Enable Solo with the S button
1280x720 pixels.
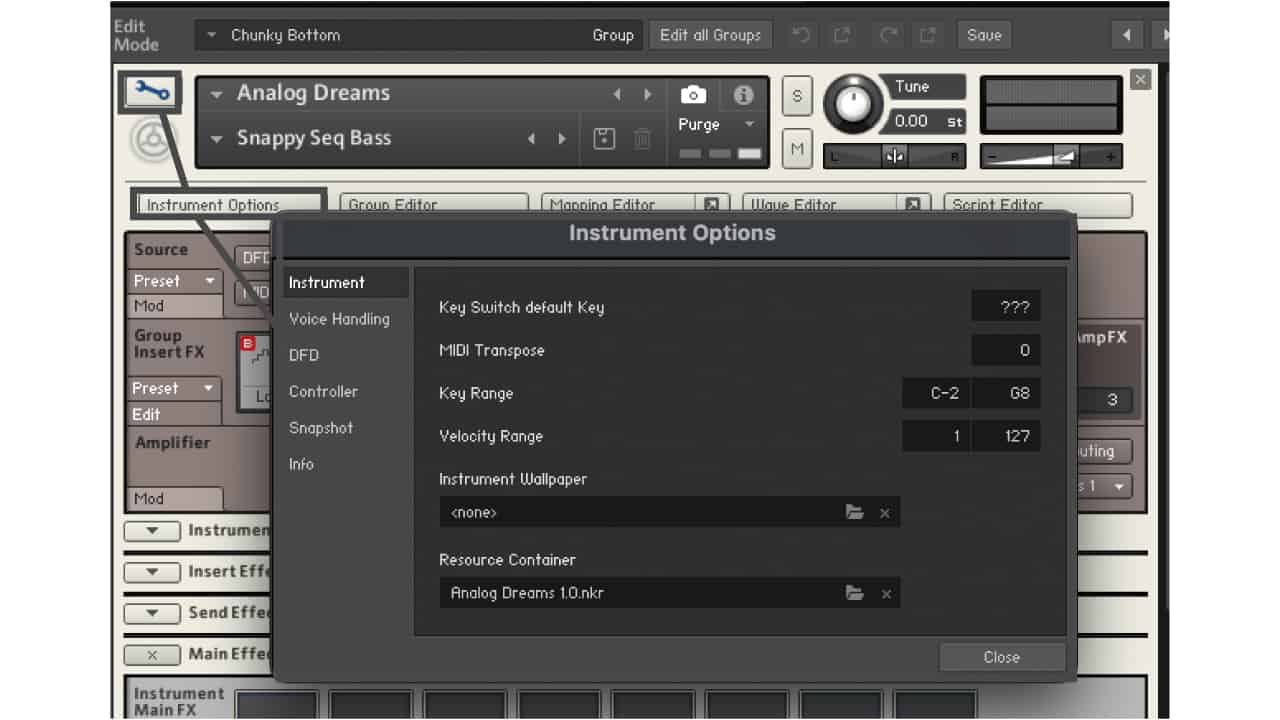tap(796, 96)
